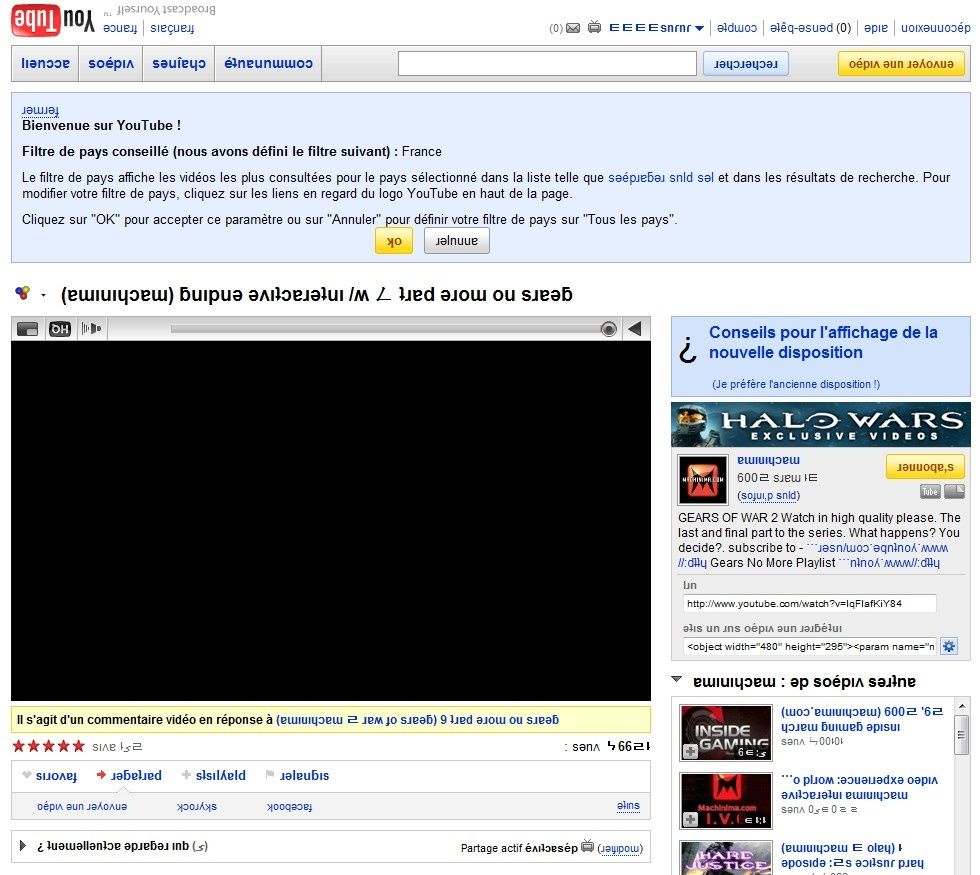
Task: Click 'Je préfère l'ancienne disposition !'
Action: coord(796,384)
